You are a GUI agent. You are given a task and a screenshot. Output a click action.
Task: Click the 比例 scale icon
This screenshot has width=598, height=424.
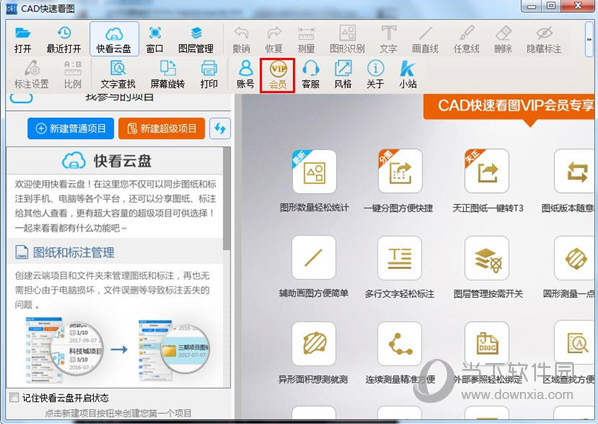coord(72,74)
